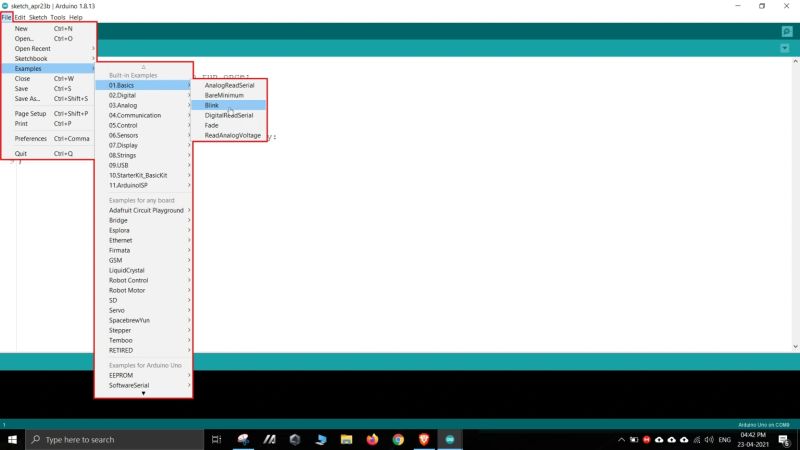800x450 pixels.
Task: Choose Save from the File menu
Action: (48, 89)
